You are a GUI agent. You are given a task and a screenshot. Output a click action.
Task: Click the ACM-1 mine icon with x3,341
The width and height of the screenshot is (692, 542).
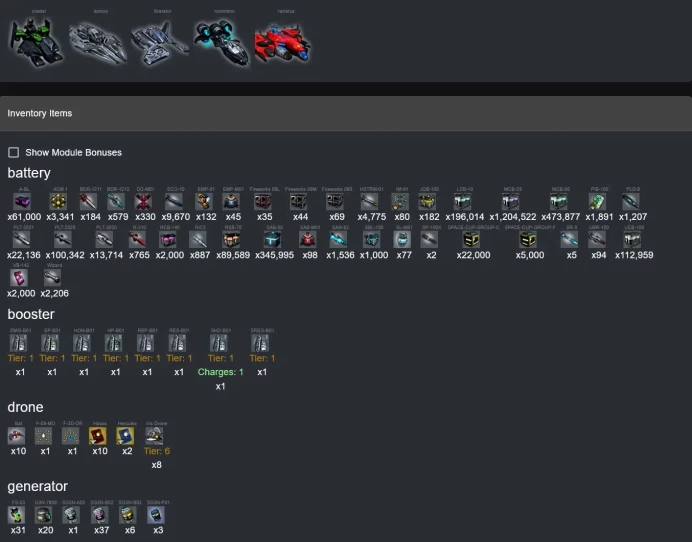coord(58,202)
